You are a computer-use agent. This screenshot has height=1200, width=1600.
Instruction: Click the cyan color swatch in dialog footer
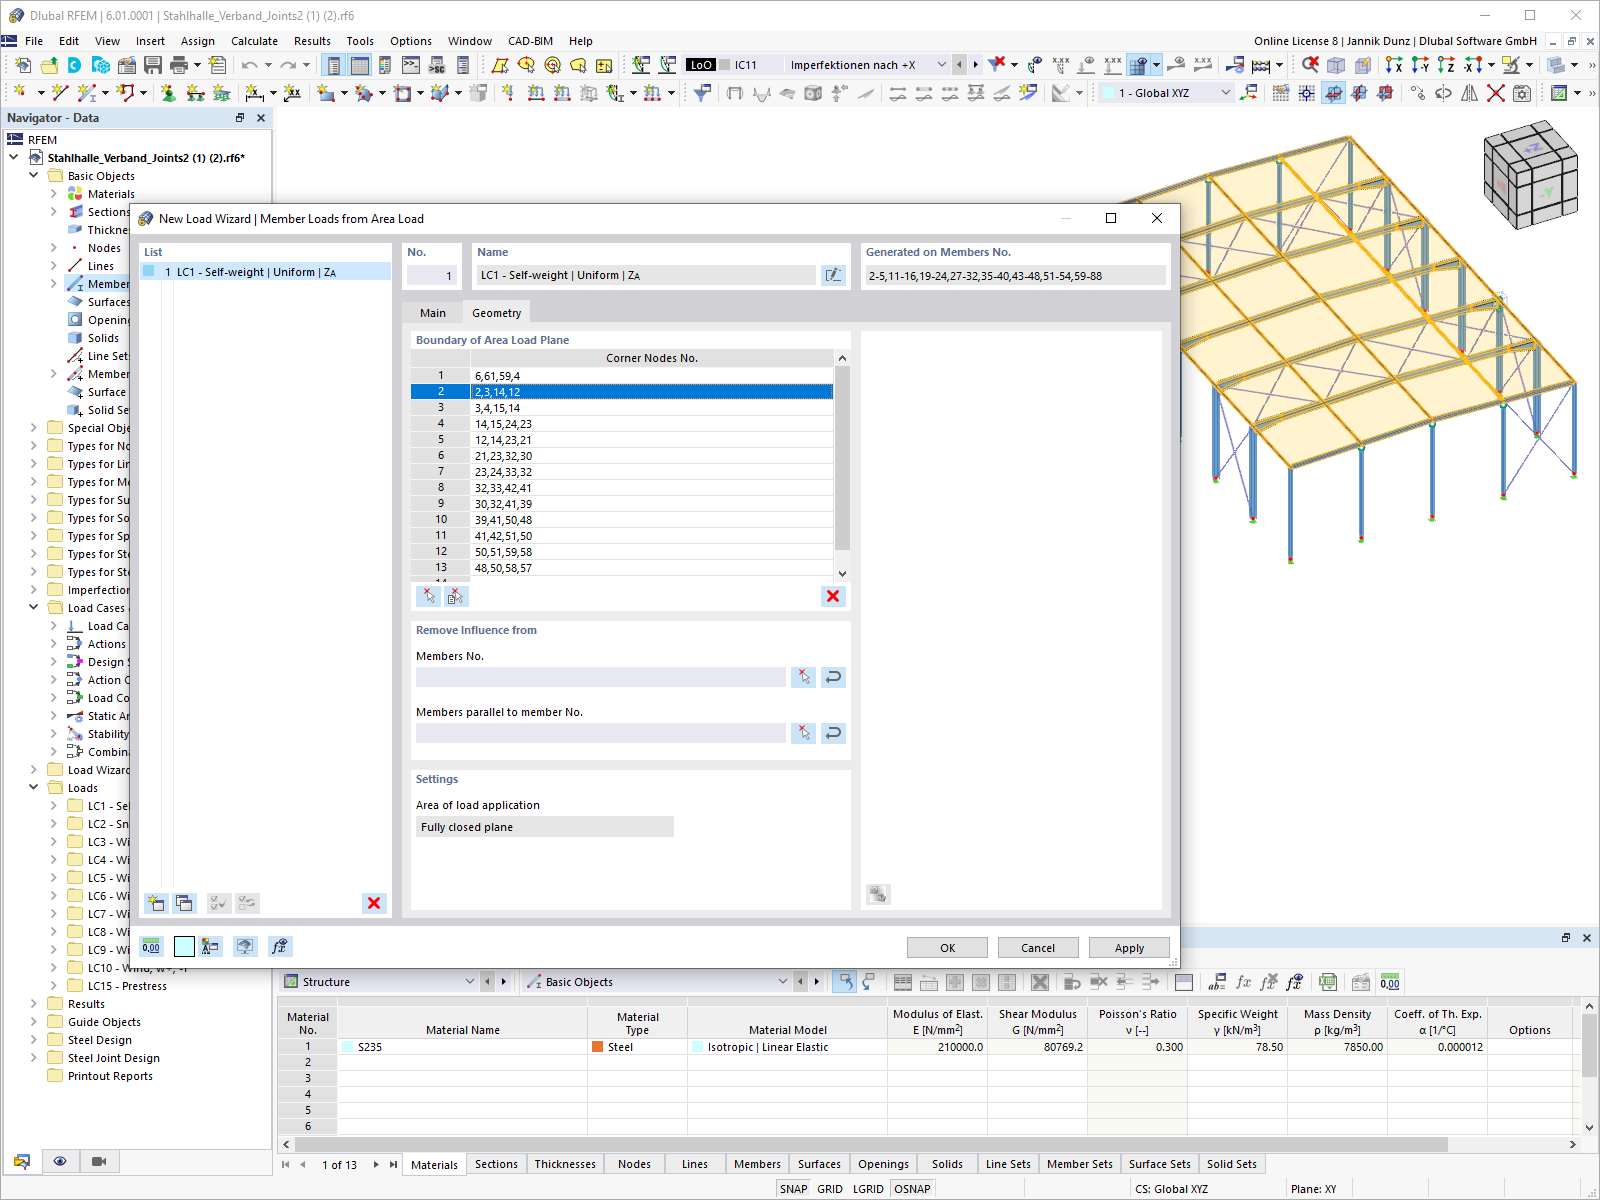tap(184, 946)
